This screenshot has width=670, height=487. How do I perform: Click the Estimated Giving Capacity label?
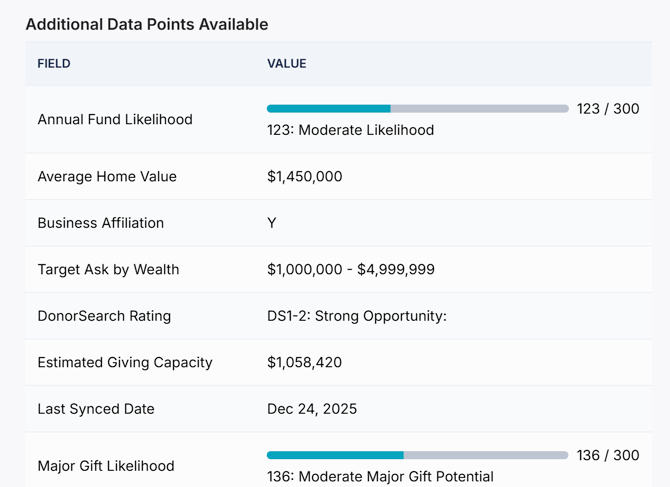(x=125, y=363)
